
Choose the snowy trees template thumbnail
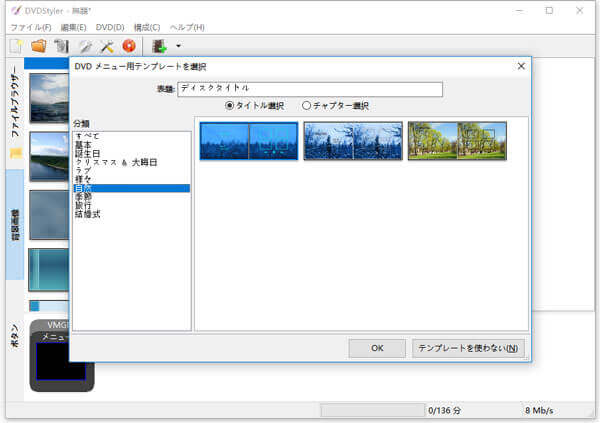(x=353, y=141)
